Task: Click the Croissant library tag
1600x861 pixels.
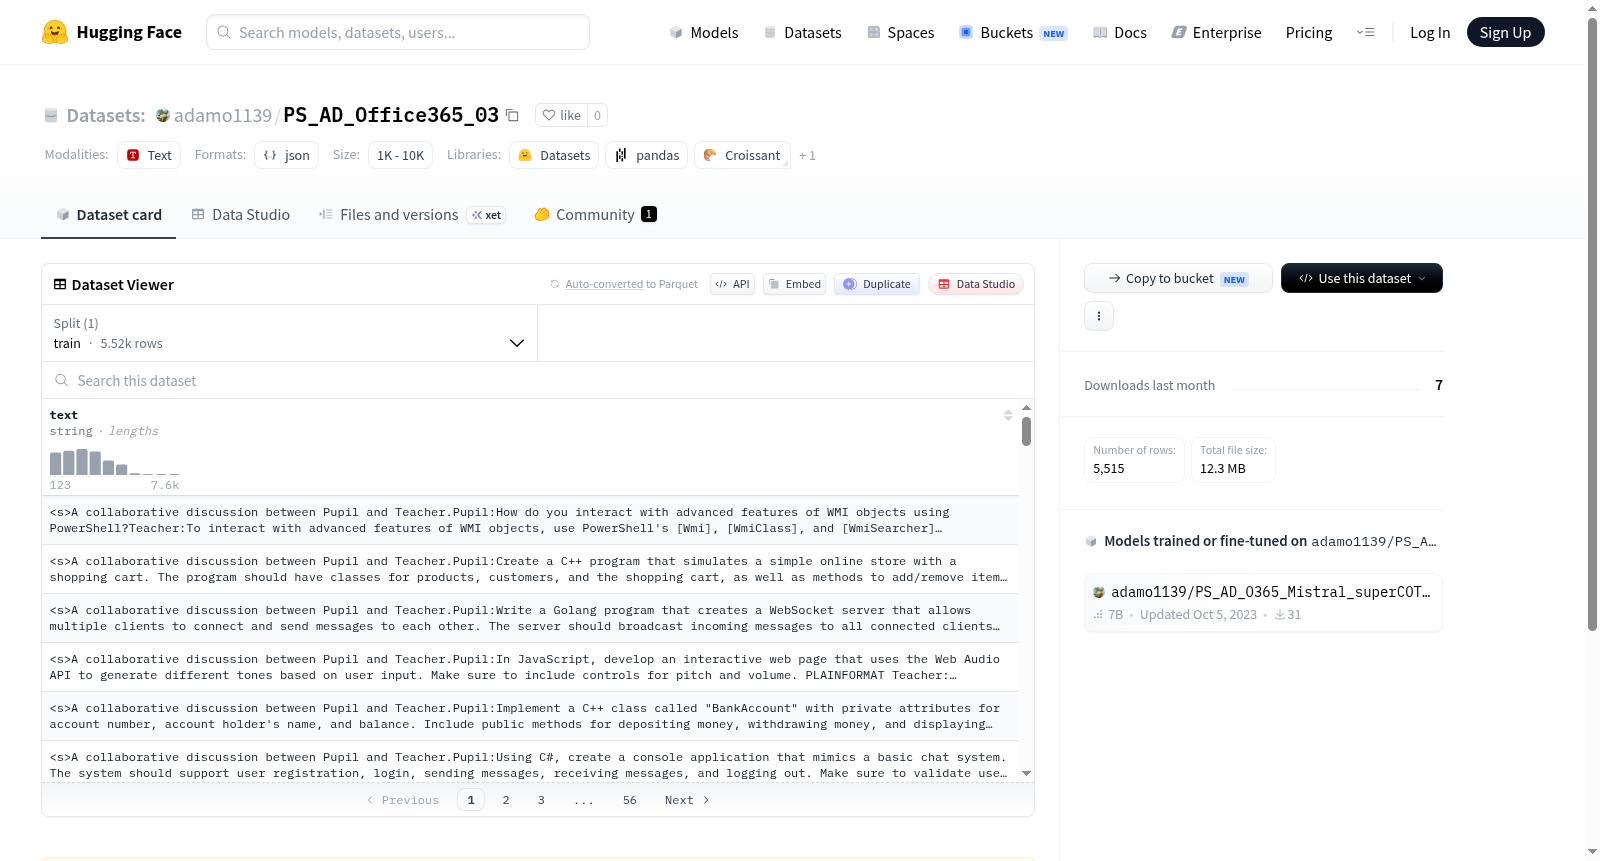Action: coord(742,155)
